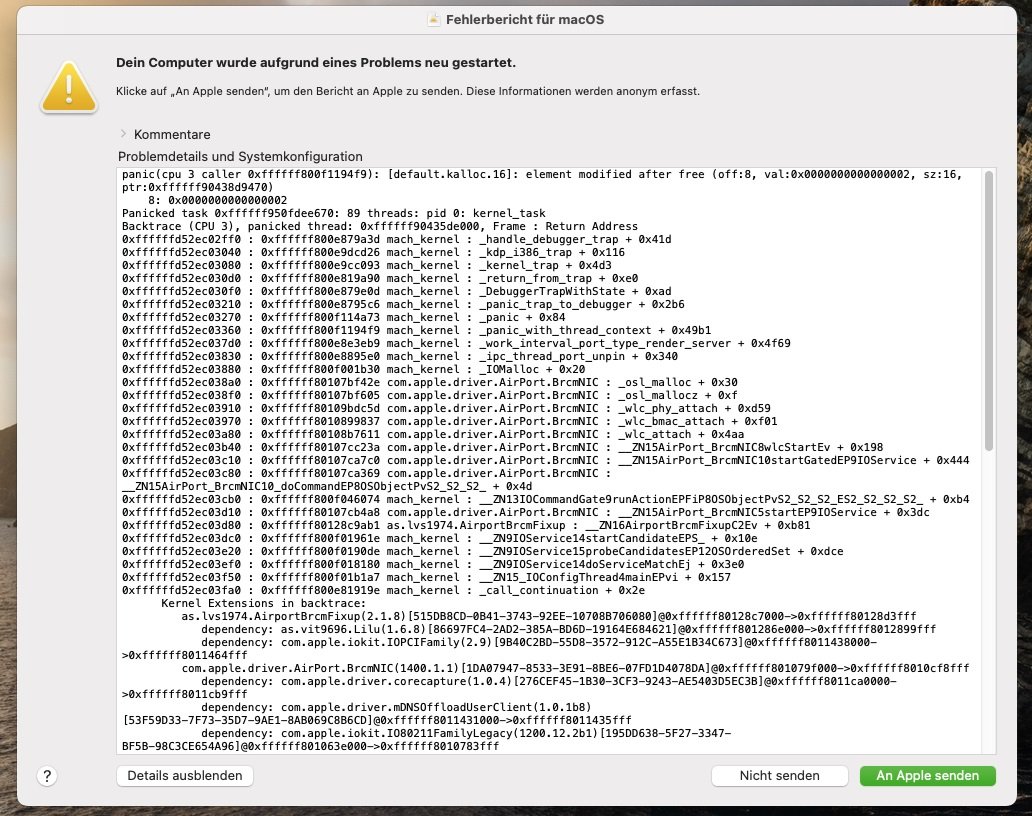Click the 'as.vit9696.Lilu(1.6.8)' dependency line
This screenshot has height=816, width=1032.
569,629
